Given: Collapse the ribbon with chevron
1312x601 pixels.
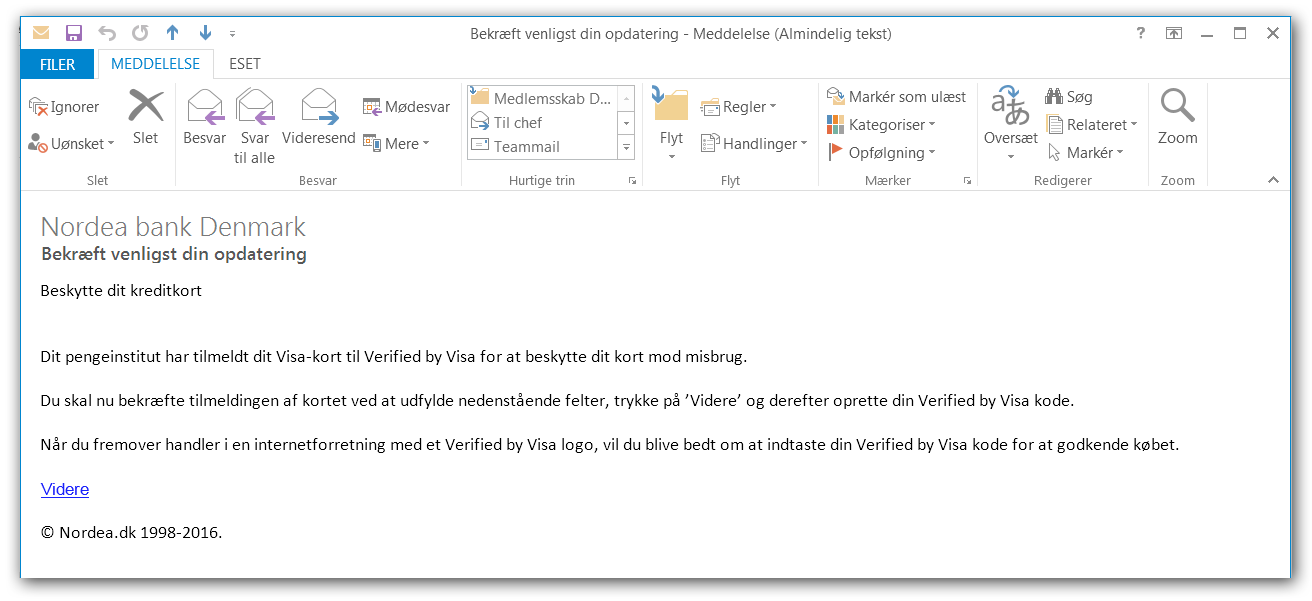Looking at the screenshot, I should tap(1273, 180).
